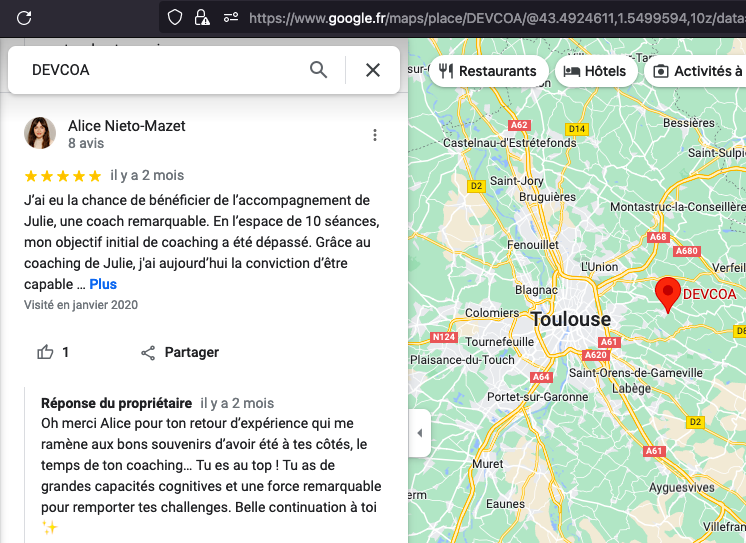This screenshot has height=543, width=746.
Task: Click the Saint-Jory label on the map
Action: 517,181
